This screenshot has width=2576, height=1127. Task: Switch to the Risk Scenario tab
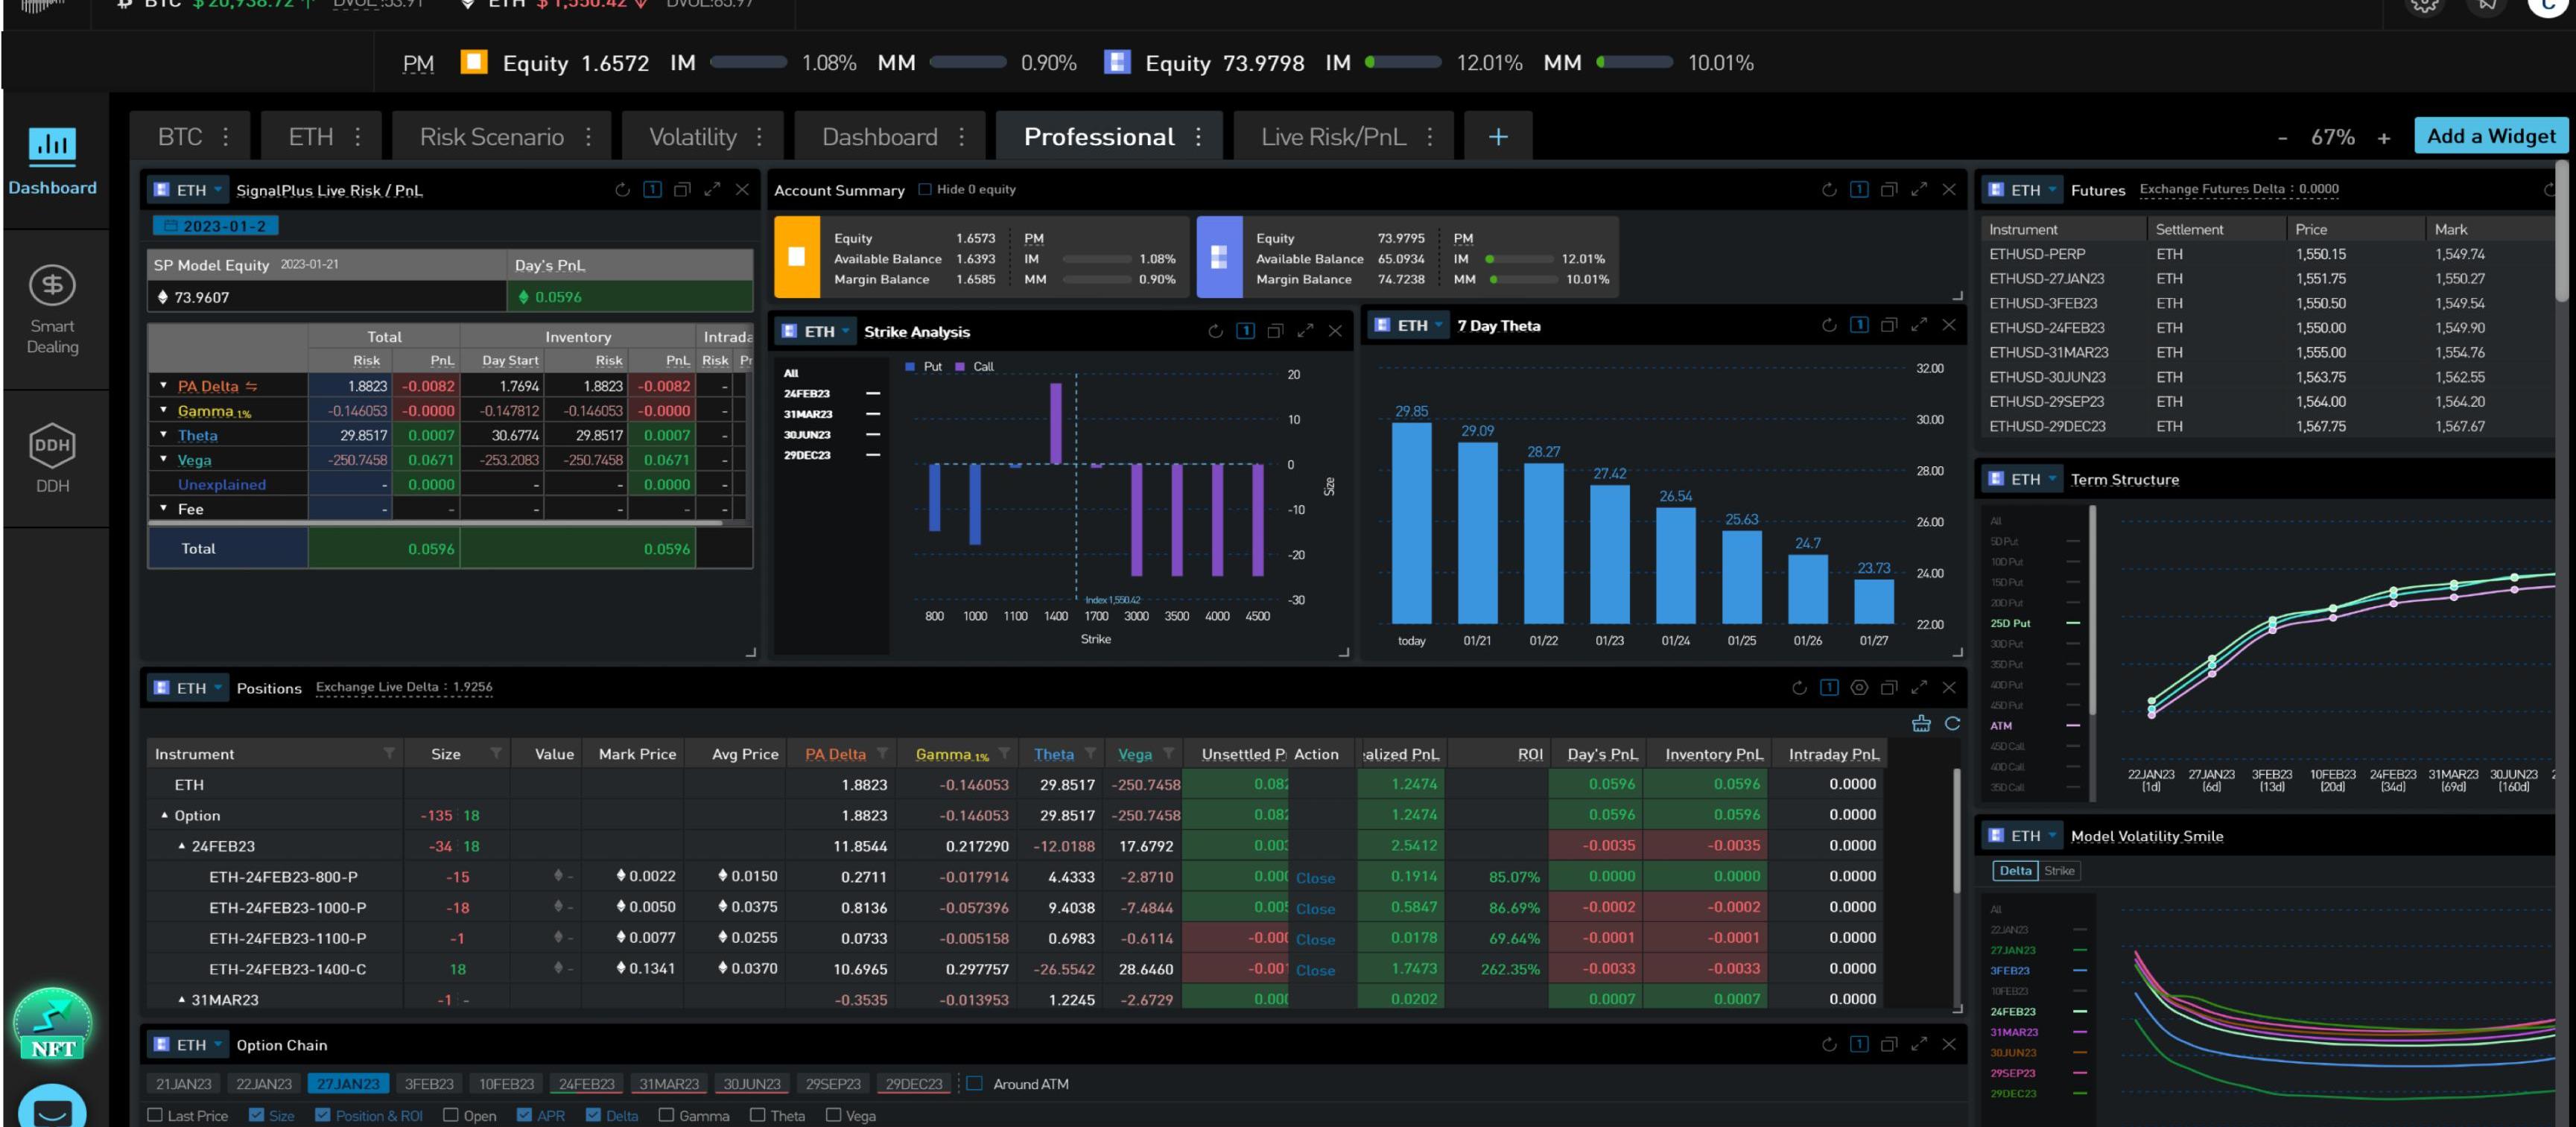[x=491, y=137]
